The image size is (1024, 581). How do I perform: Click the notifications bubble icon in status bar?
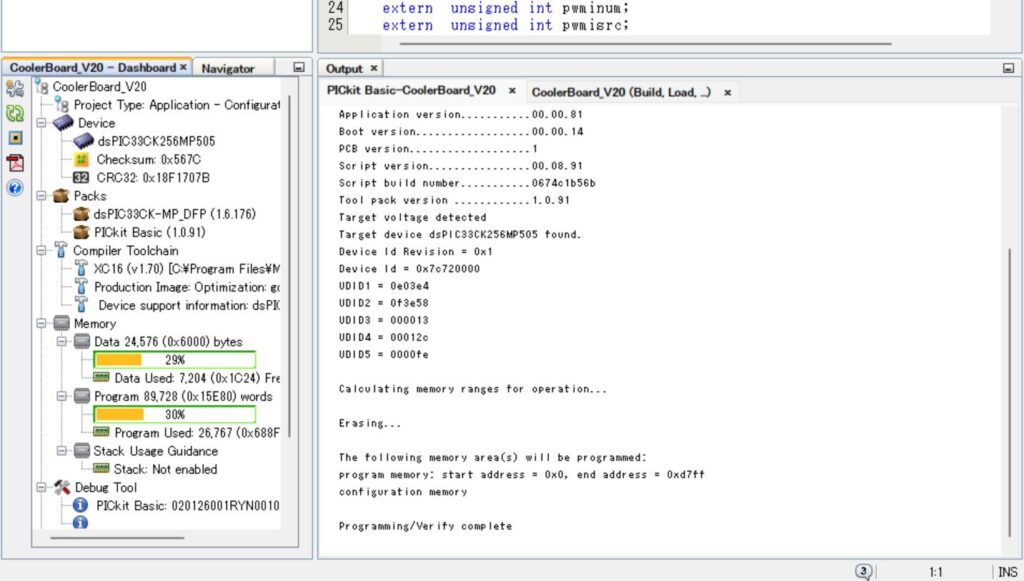863,571
